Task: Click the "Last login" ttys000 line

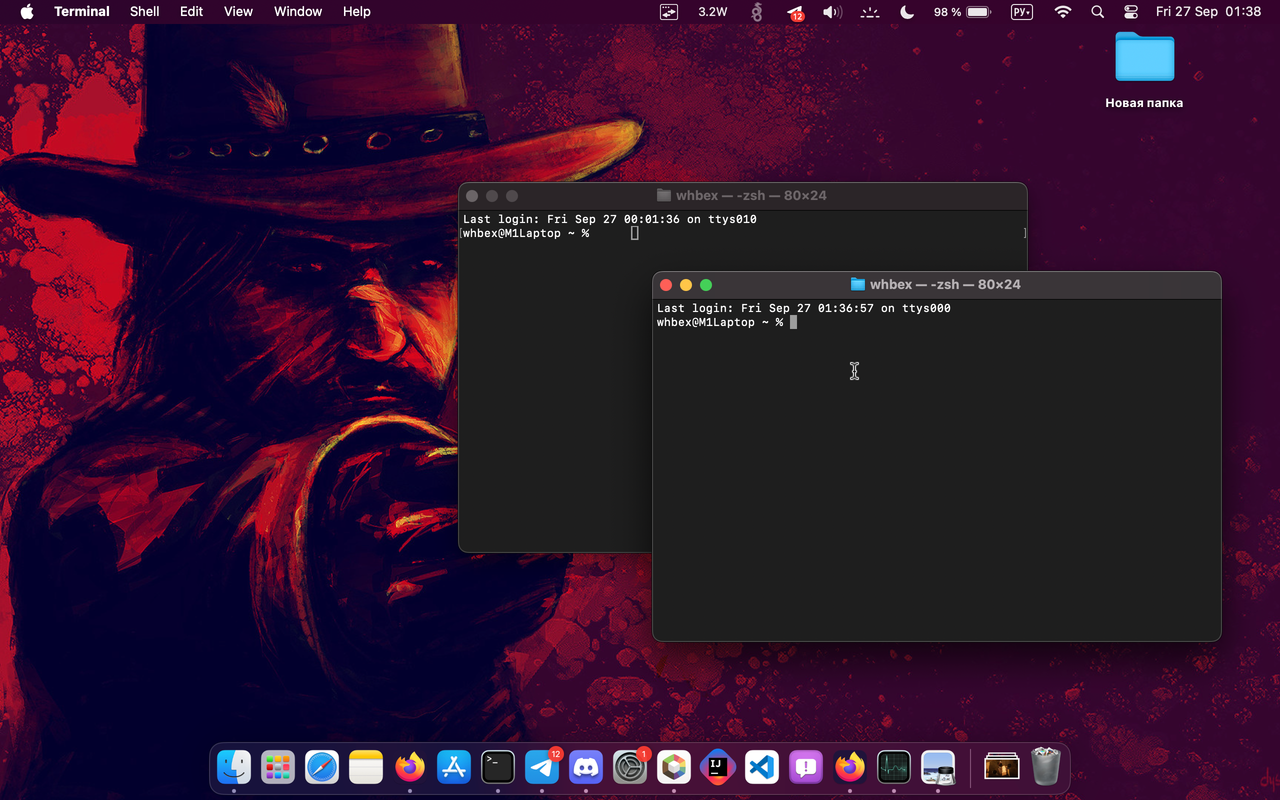Action: (804, 308)
